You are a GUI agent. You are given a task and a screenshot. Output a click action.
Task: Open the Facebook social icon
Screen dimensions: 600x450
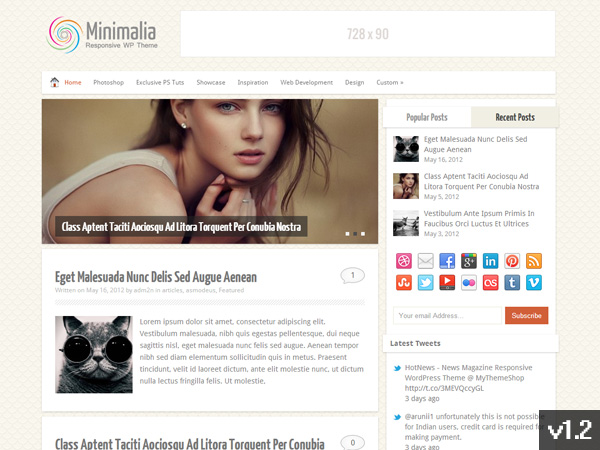(x=447, y=261)
